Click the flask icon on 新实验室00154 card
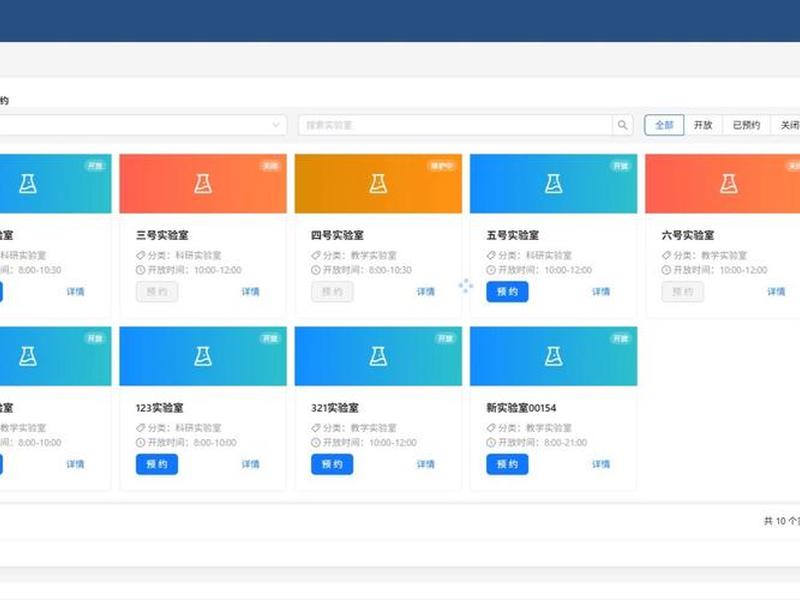Screen dimensions: 800x600 point(554,357)
